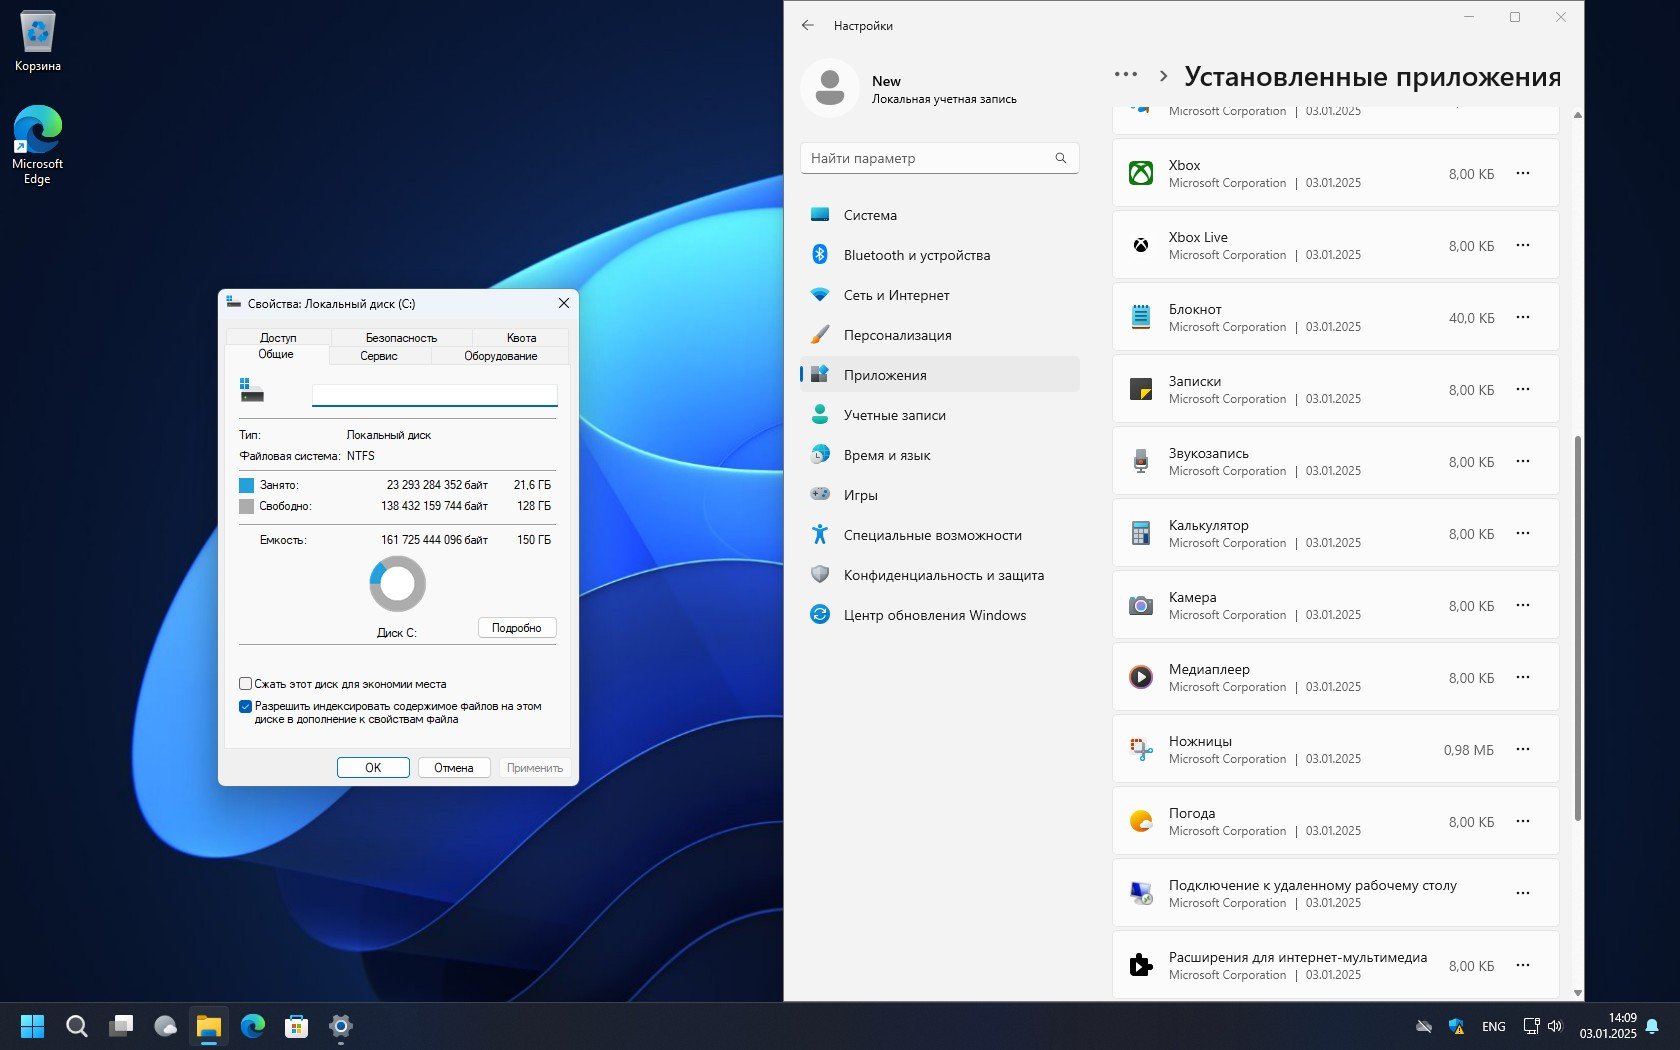Switch to the Безопасность tab

401,338
